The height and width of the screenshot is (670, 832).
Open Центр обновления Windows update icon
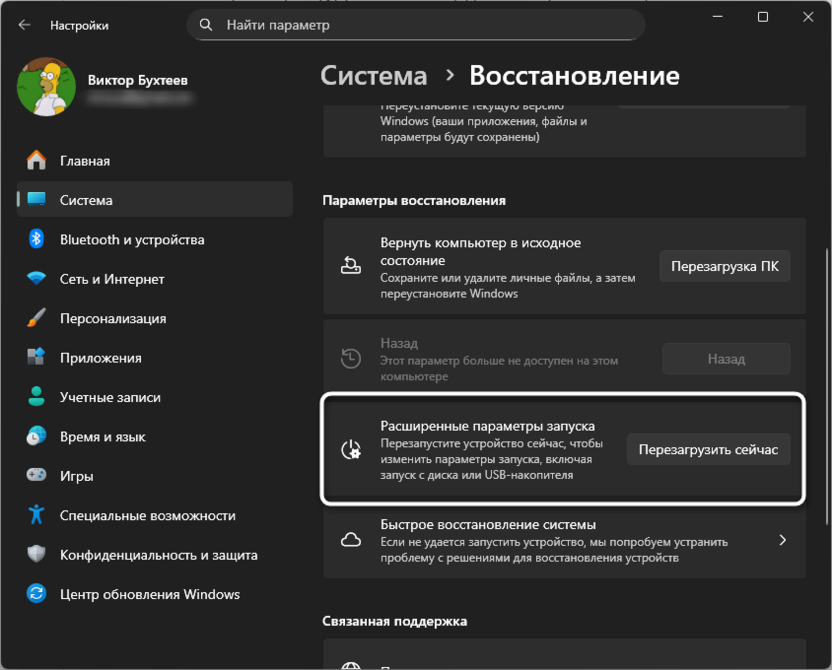pos(38,594)
